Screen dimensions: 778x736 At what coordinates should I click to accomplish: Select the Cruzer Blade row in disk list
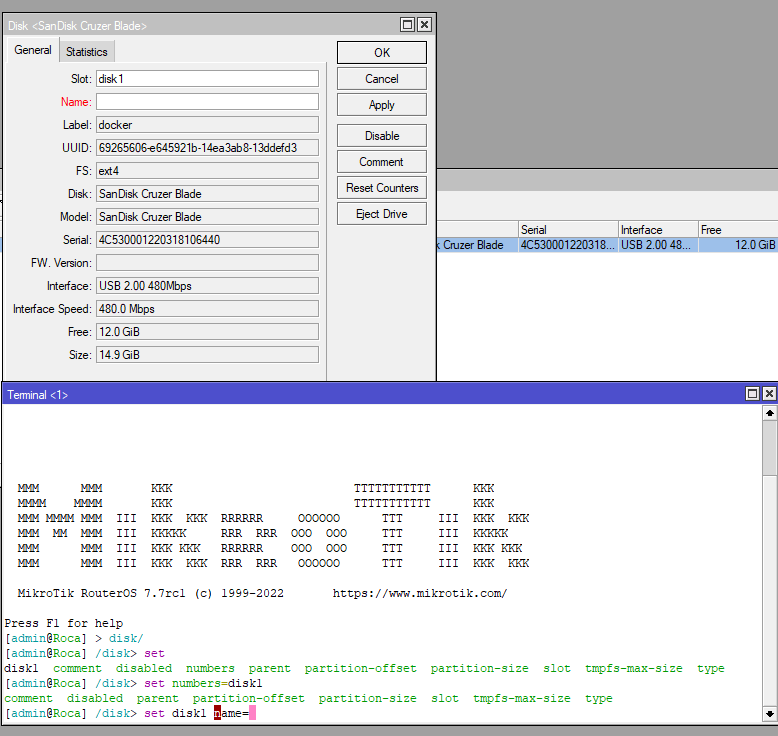[607, 245]
